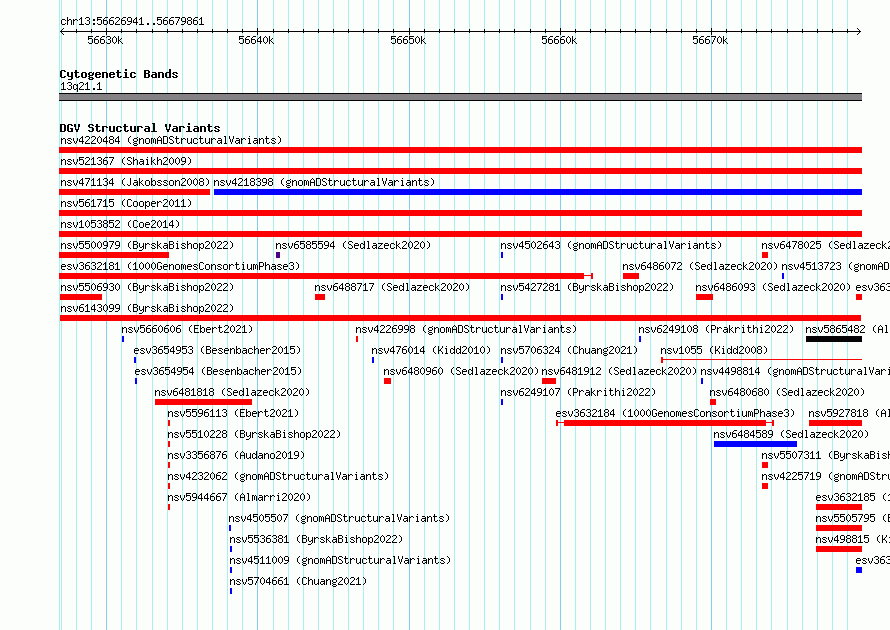This screenshot has width=890, height=630.
Task: Click nsv5506930 (ByrskaBishop2022) label
Action: [147, 287]
